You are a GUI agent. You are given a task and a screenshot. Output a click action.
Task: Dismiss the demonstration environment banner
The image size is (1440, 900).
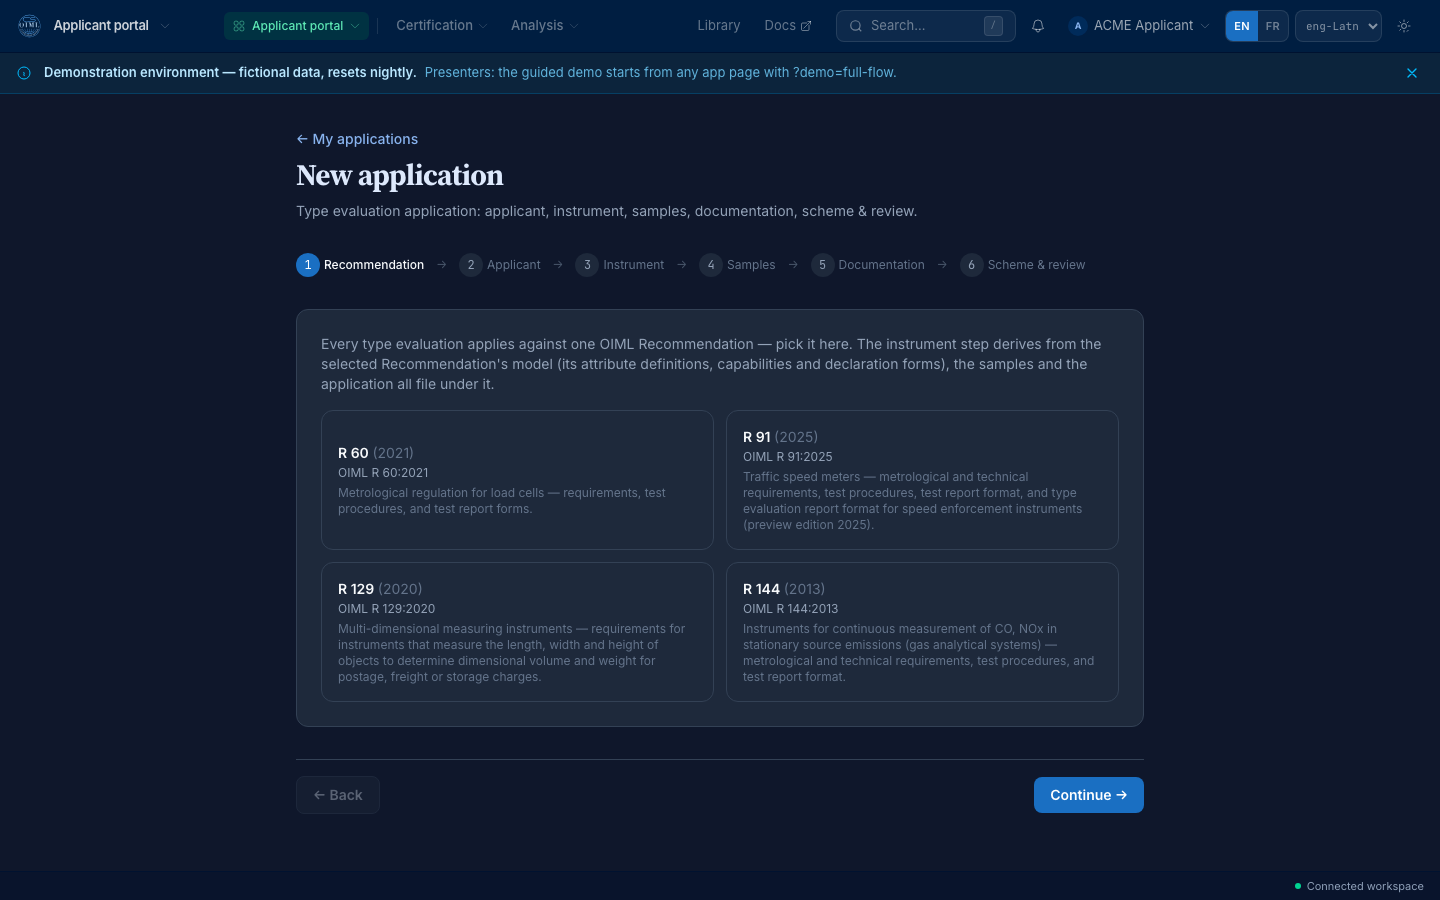pos(1412,73)
